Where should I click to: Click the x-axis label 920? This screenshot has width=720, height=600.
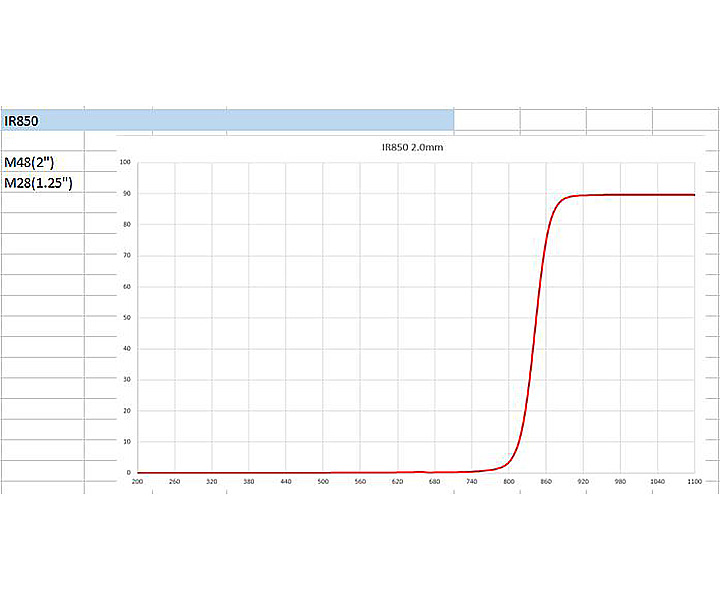click(583, 483)
